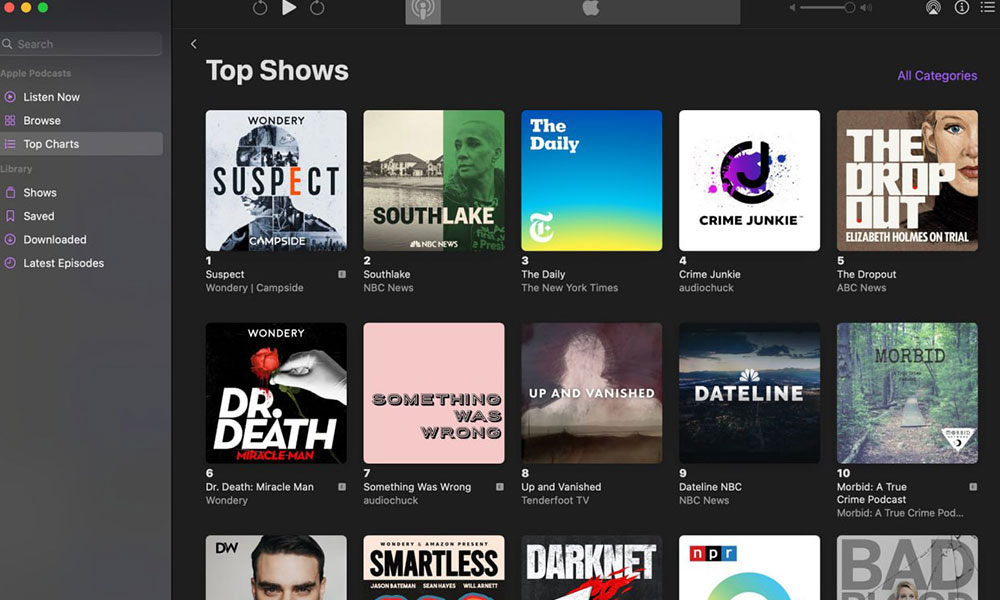Click the podcast artwork icon in the player

pos(423,10)
